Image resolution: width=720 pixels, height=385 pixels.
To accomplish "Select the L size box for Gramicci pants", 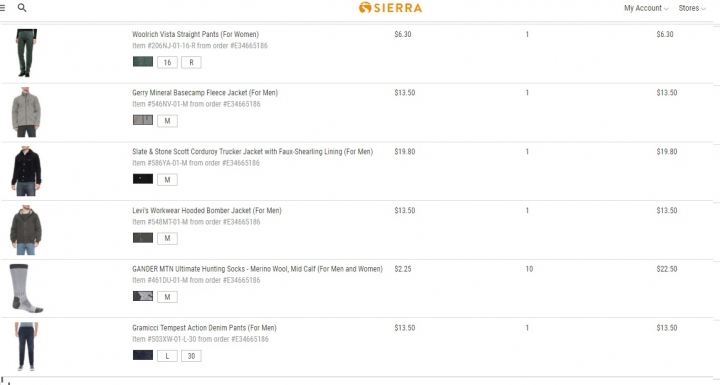I will coord(167,356).
